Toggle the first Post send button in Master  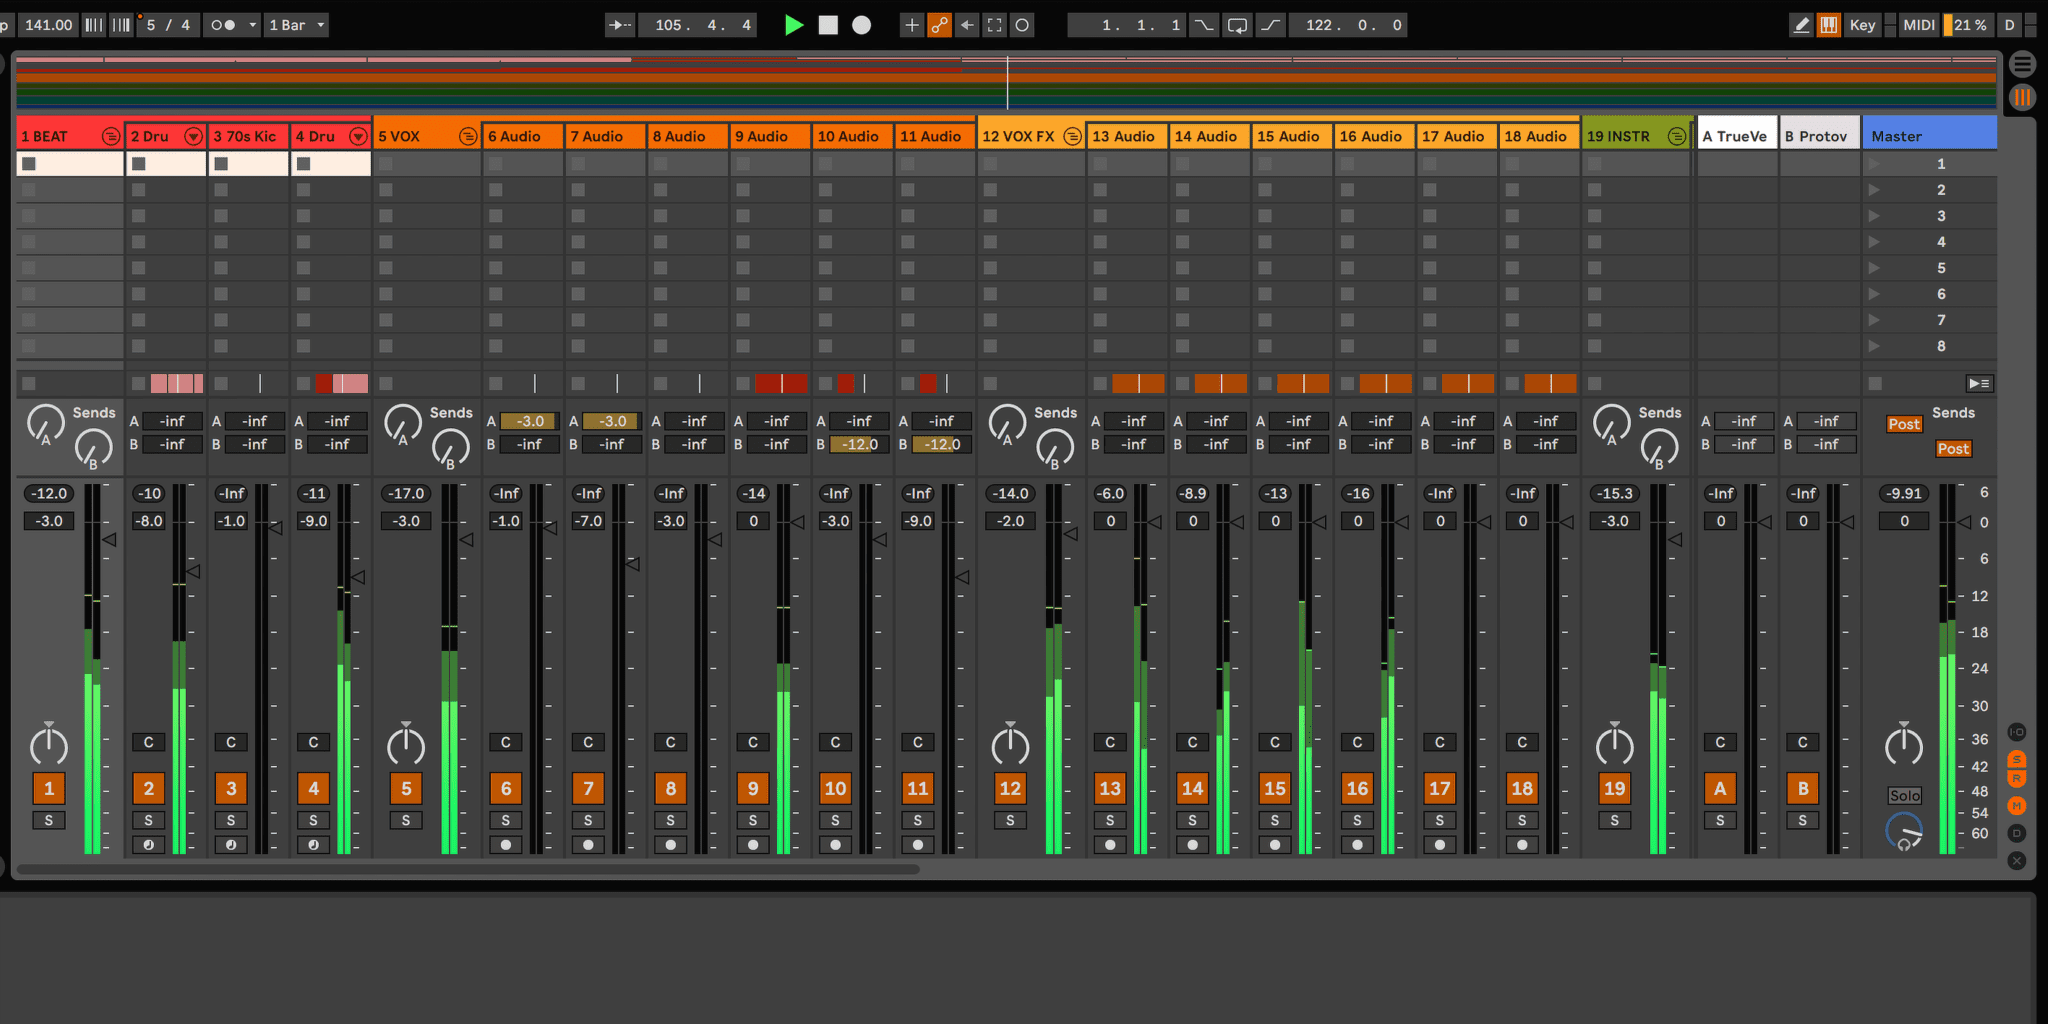[x=1904, y=424]
